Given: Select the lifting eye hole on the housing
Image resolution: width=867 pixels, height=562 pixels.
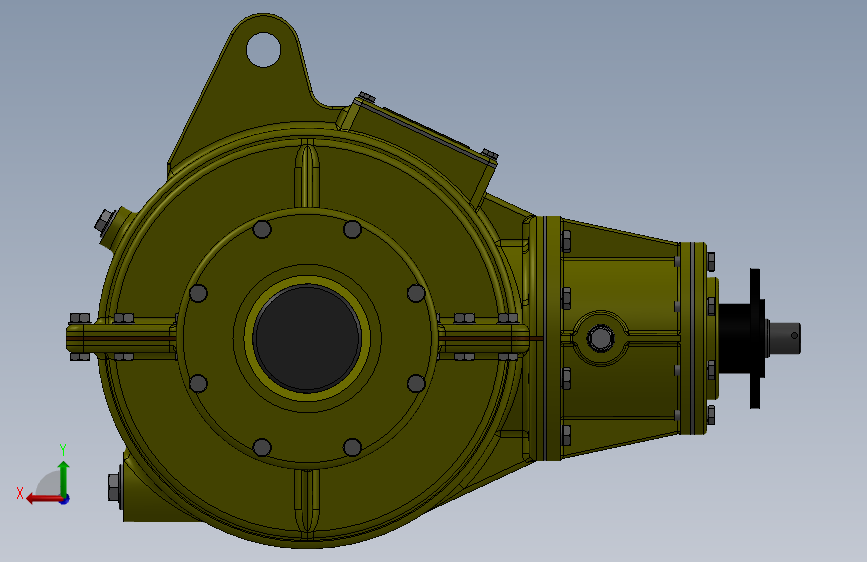Looking at the screenshot, I should tap(263, 50).
